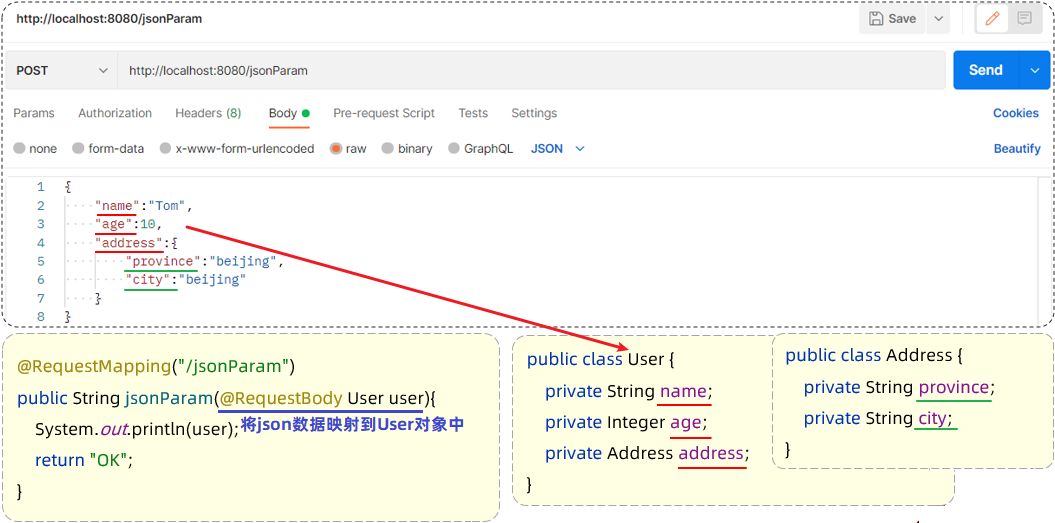Open the Pre-request Script tab
Image resolution: width=1055 pixels, height=523 pixels.
(384, 114)
